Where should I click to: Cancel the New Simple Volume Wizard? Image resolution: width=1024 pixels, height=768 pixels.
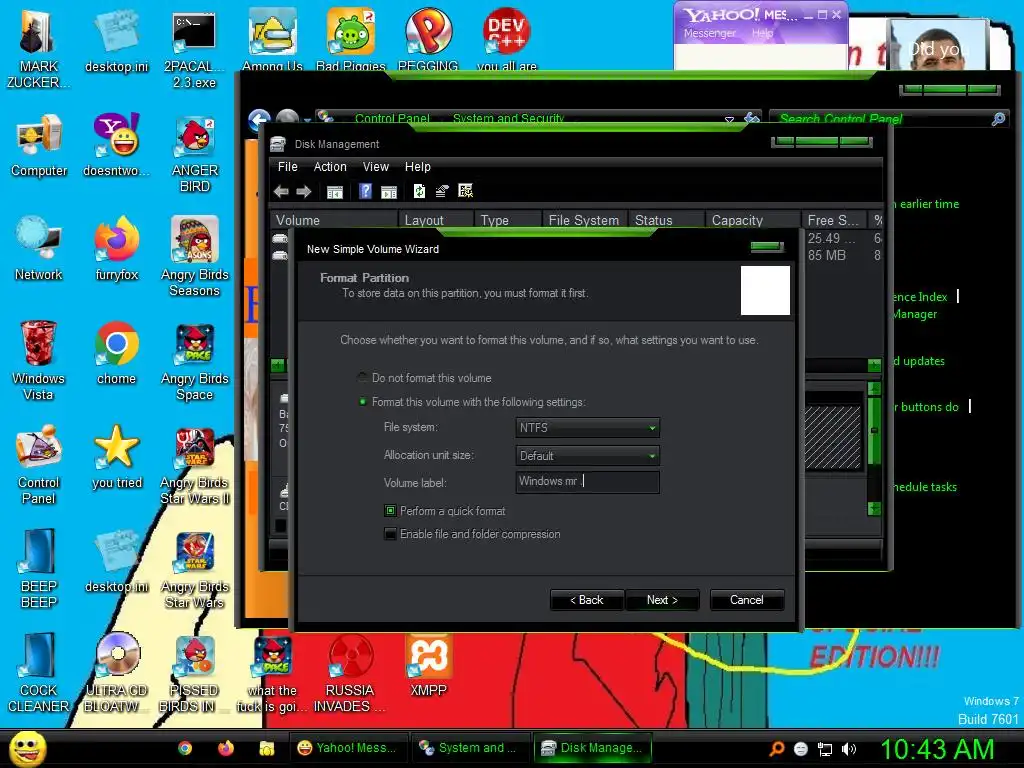[746, 600]
